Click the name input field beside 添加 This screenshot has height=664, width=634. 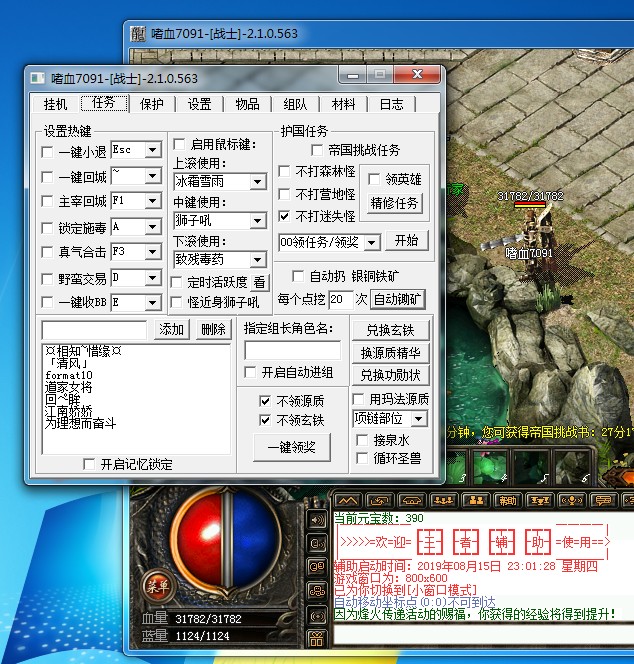(94, 330)
